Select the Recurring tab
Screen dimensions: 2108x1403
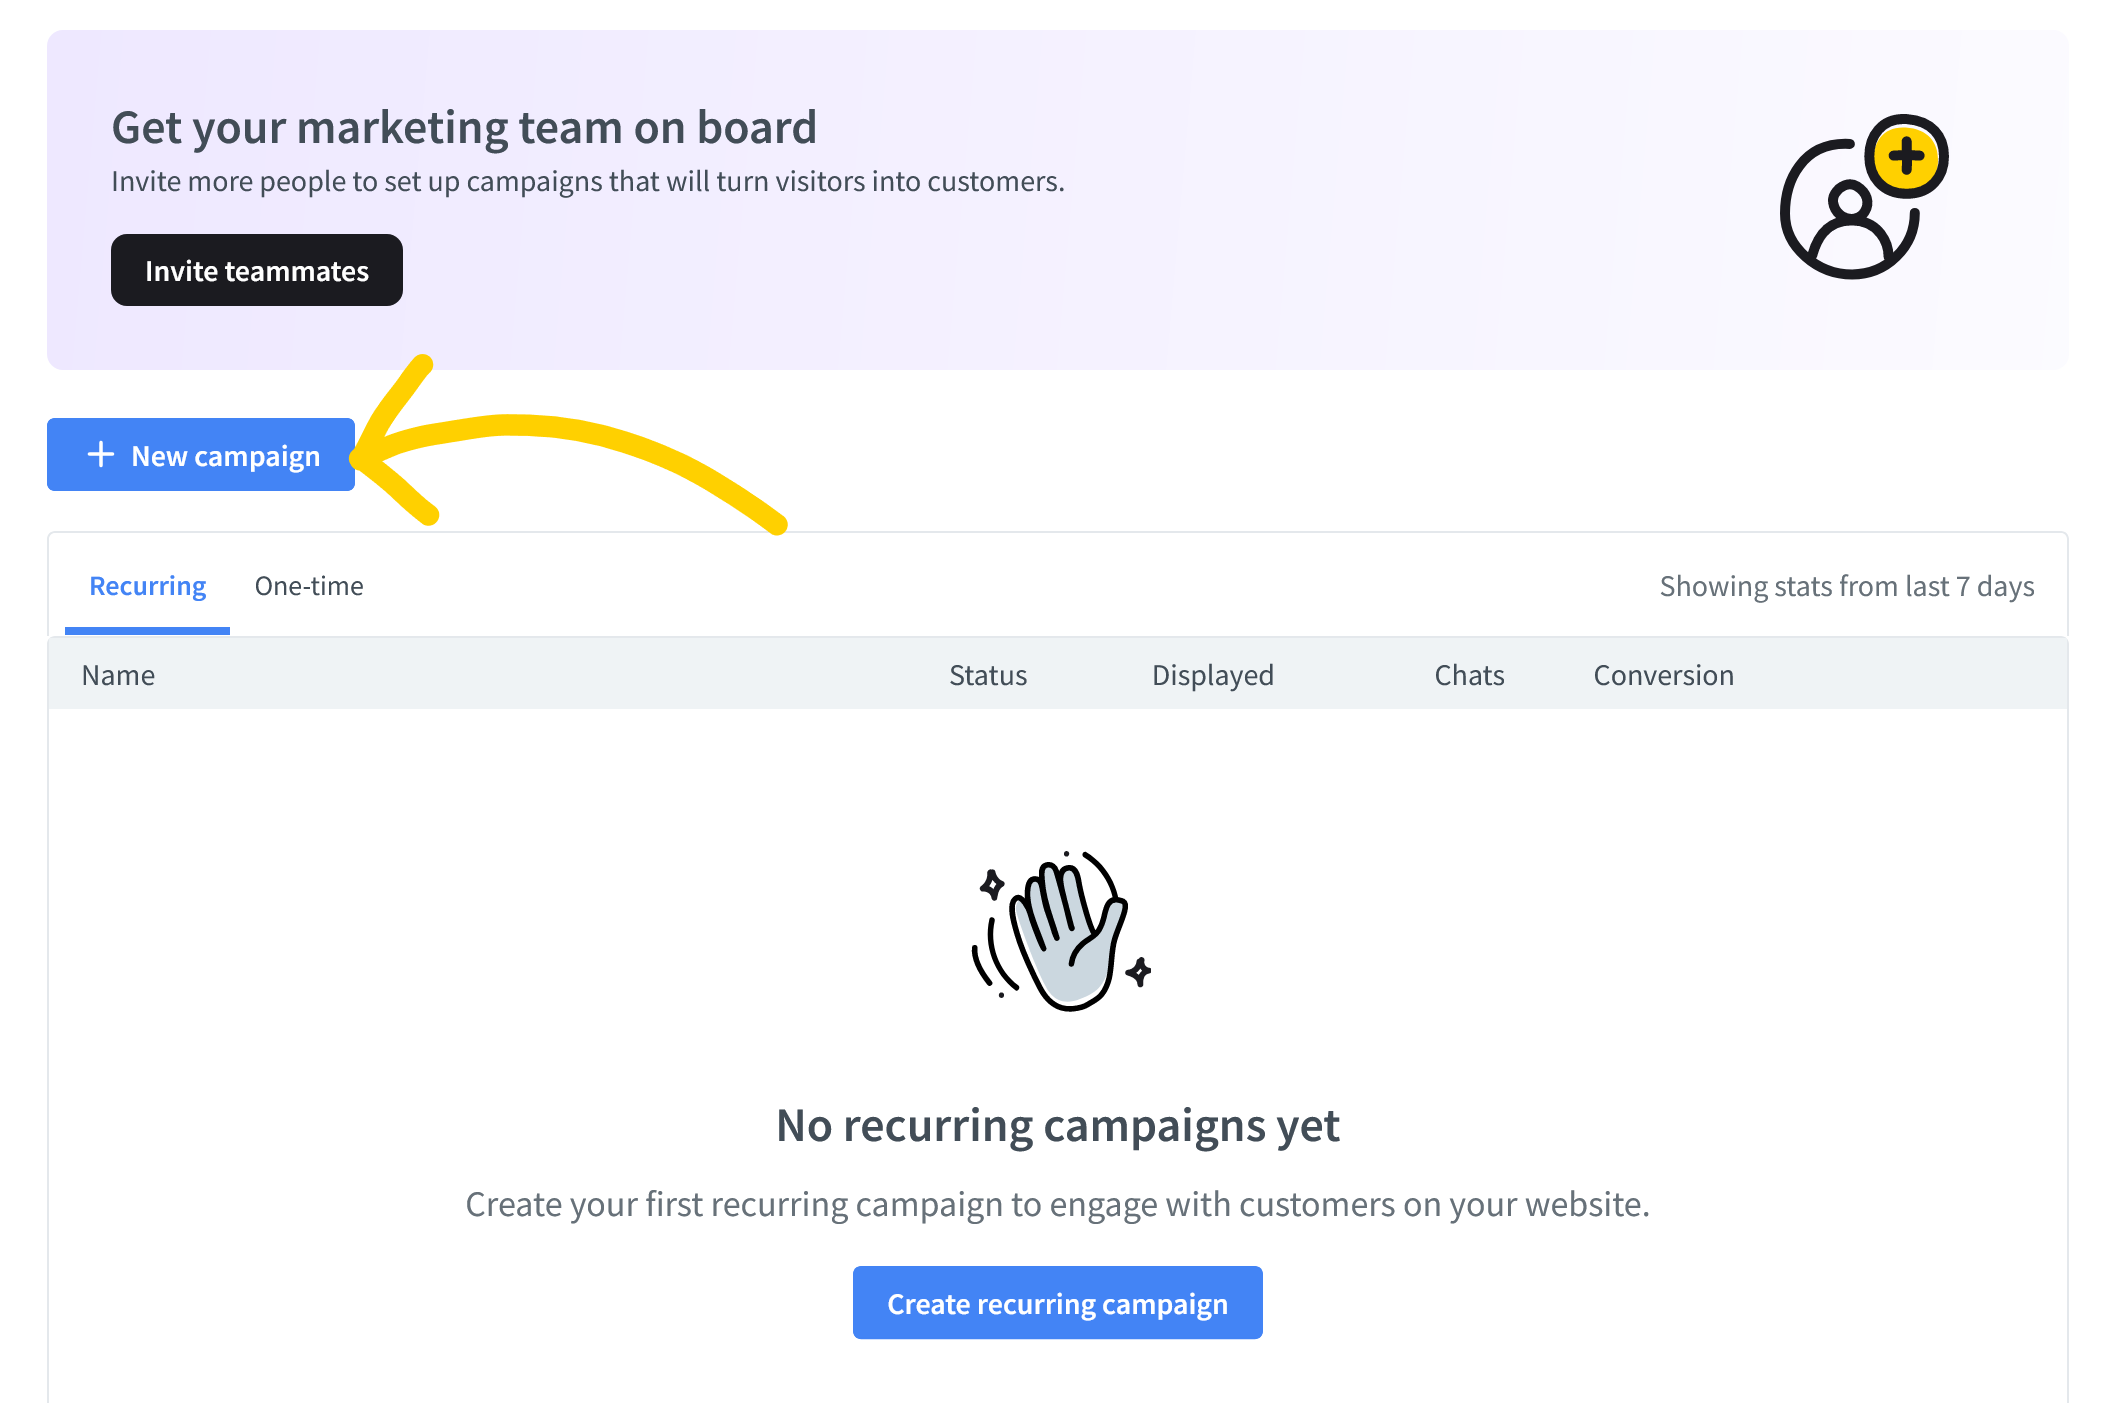148,586
